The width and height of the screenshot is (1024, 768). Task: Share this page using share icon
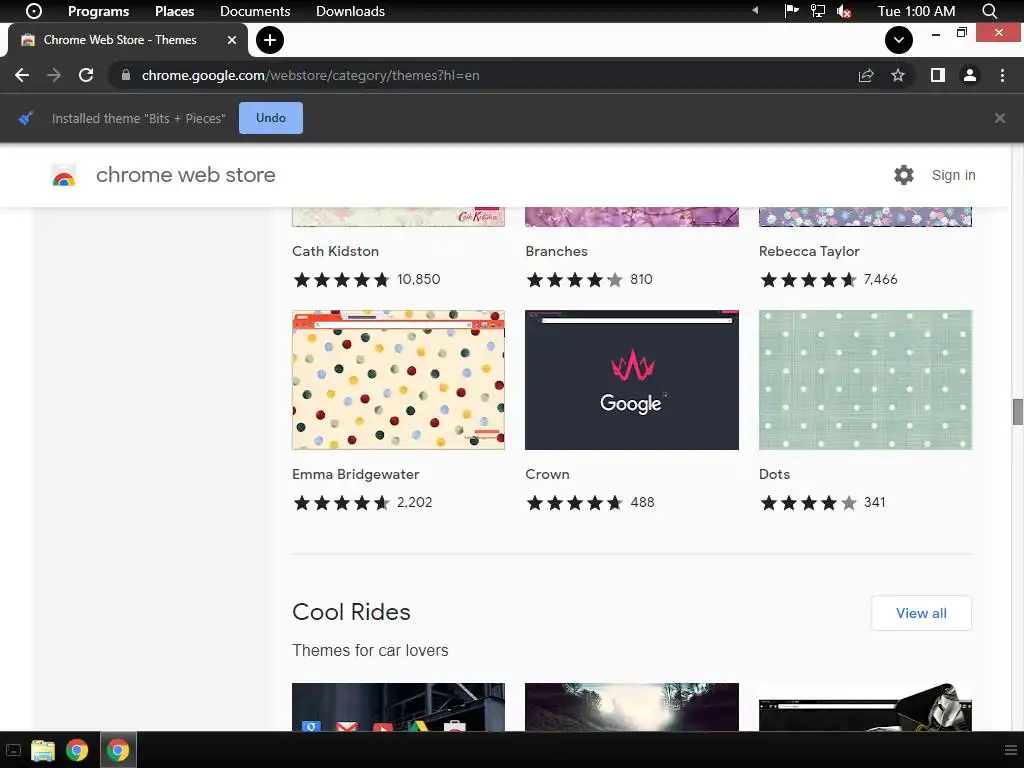pyautogui.click(x=866, y=75)
